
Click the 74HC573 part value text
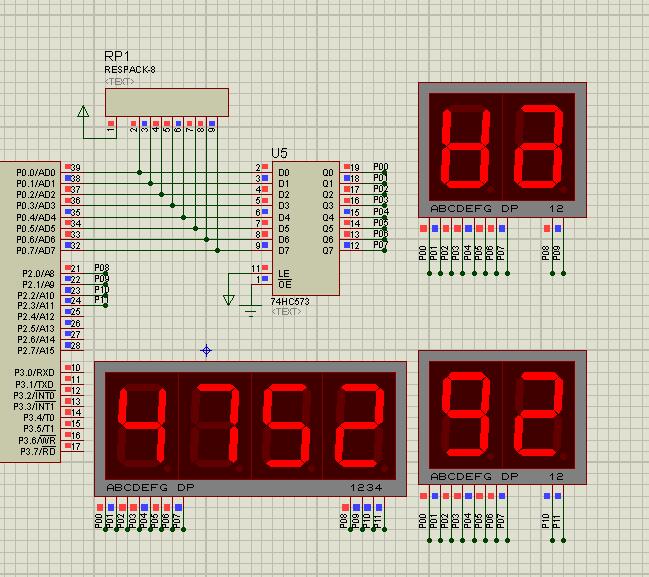(290, 301)
